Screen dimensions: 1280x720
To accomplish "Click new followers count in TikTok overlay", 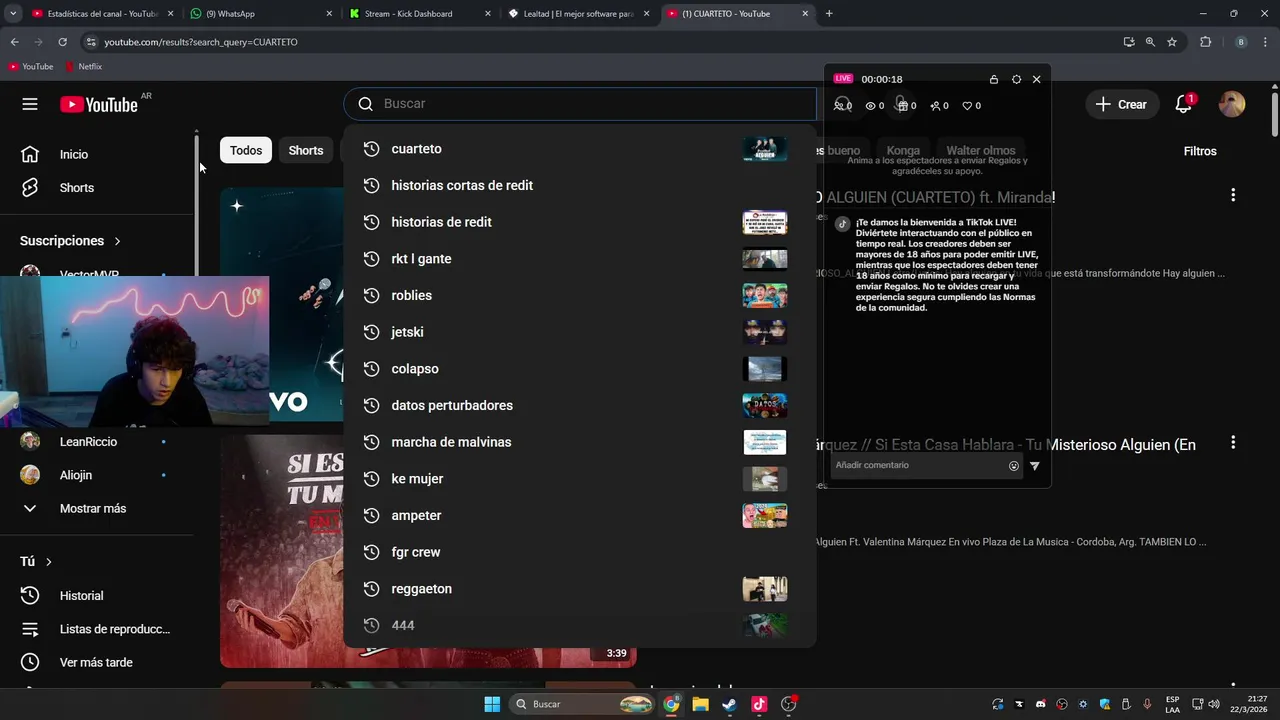I will point(939,105).
